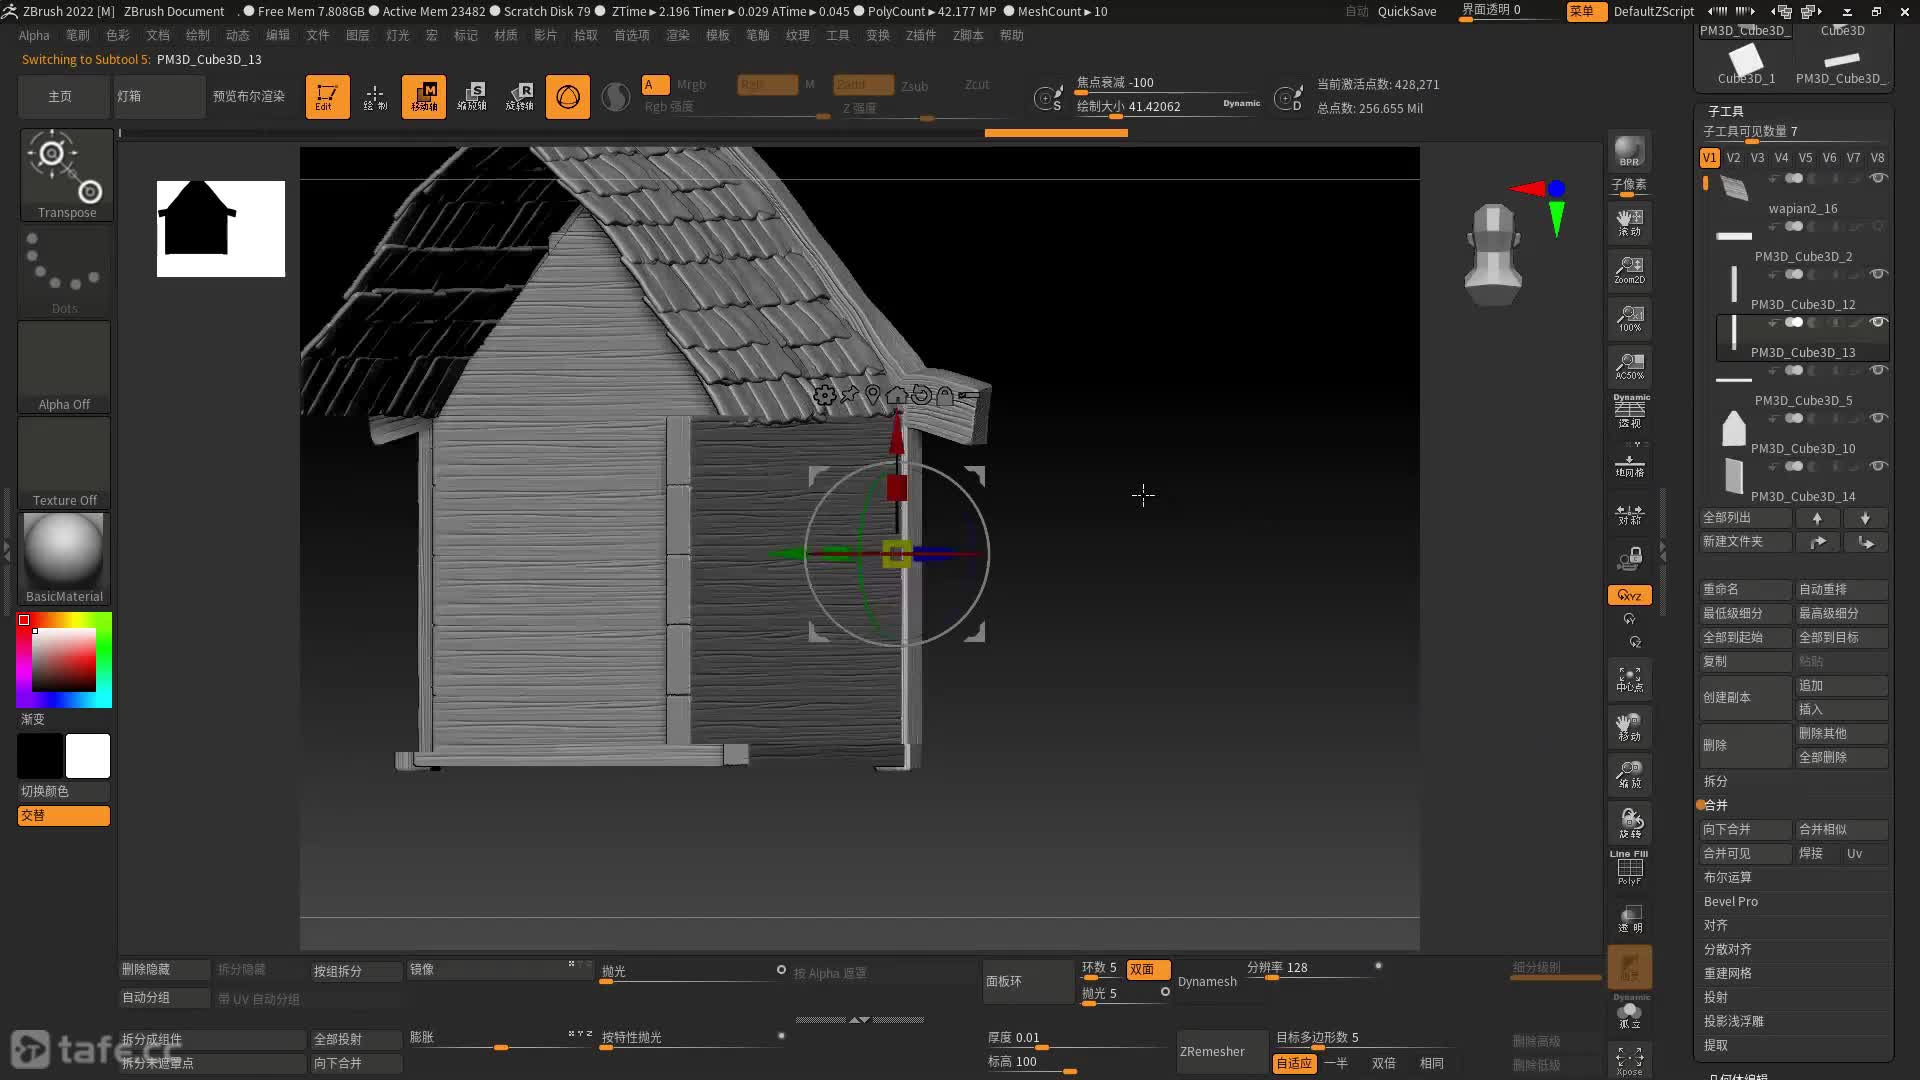Click the 旋转 view icon on right shelf
Image resolution: width=1920 pixels, height=1080 pixels.
point(1629,822)
